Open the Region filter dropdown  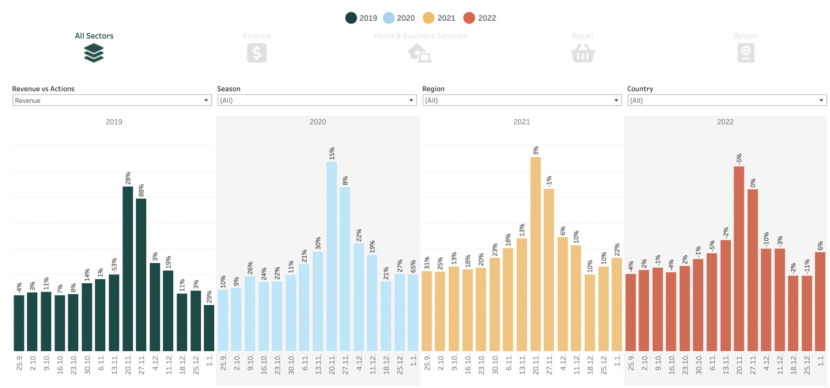click(521, 100)
